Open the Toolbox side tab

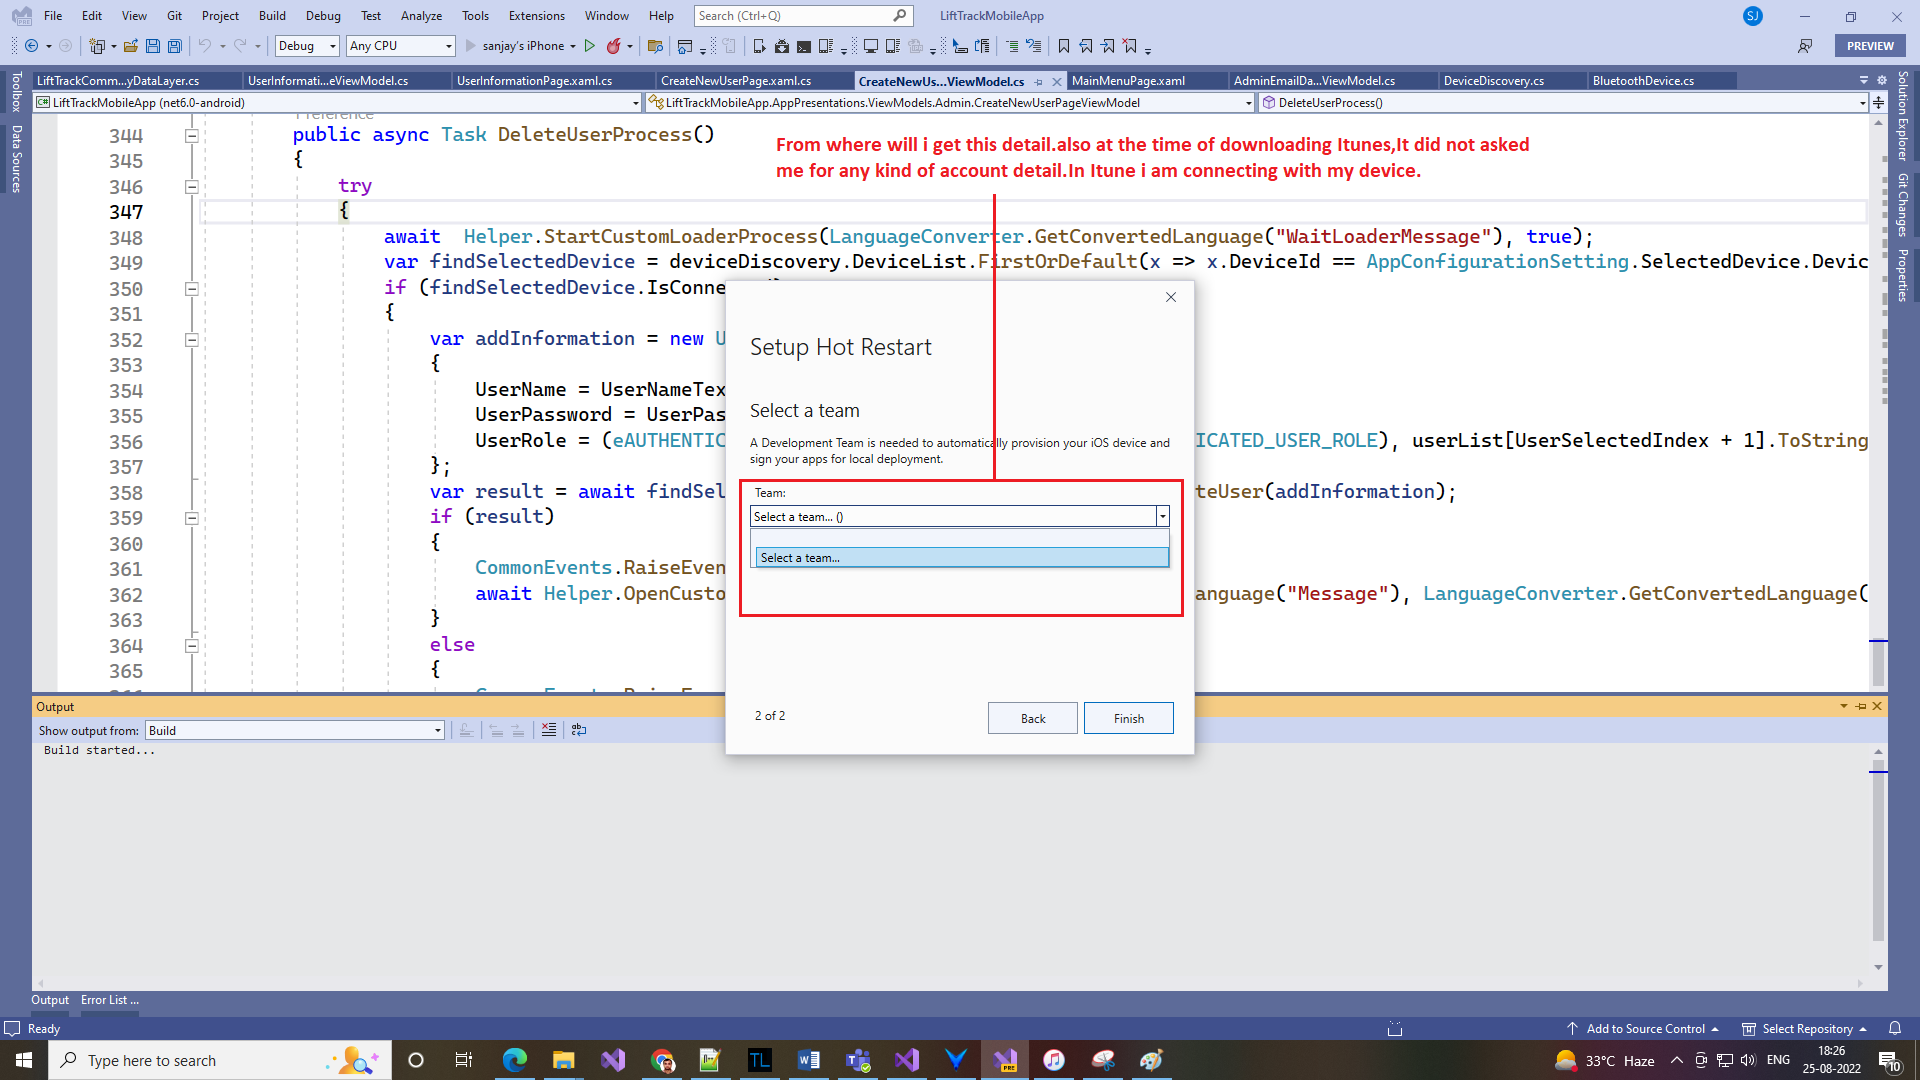tap(15, 91)
